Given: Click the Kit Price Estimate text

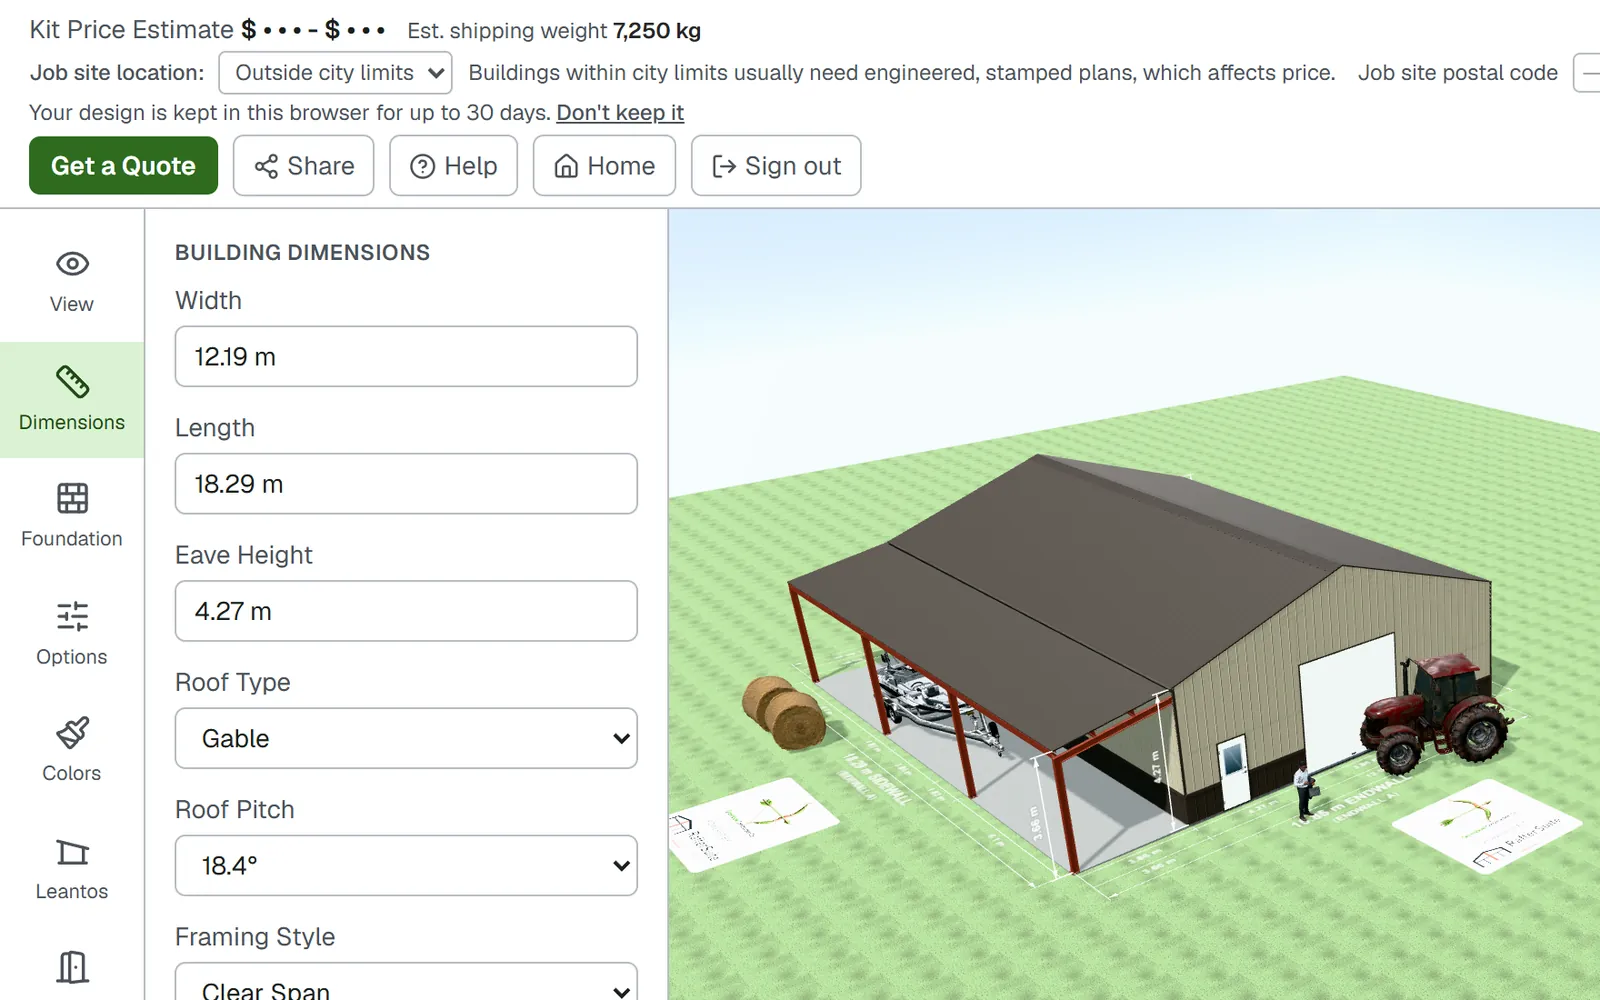Looking at the screenshot, I should point(131,30).
